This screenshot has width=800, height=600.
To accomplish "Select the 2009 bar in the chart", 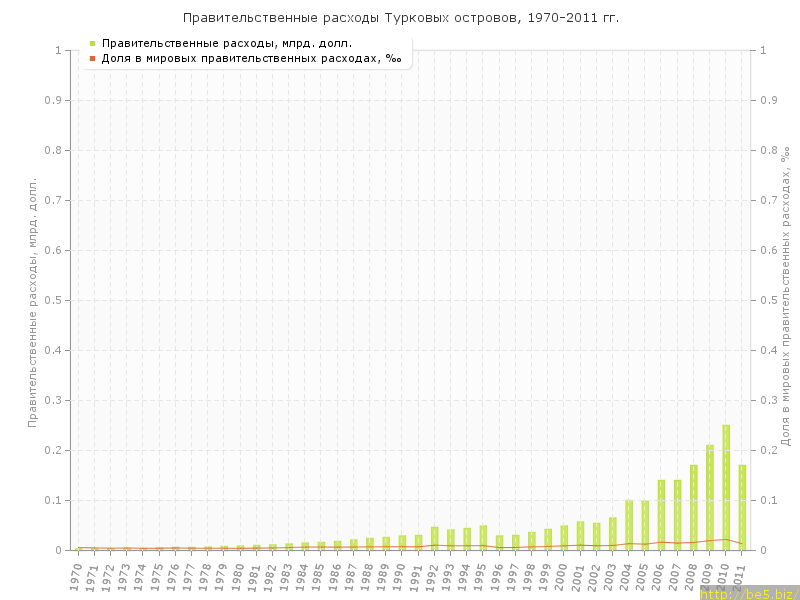I will click(710, 497).
